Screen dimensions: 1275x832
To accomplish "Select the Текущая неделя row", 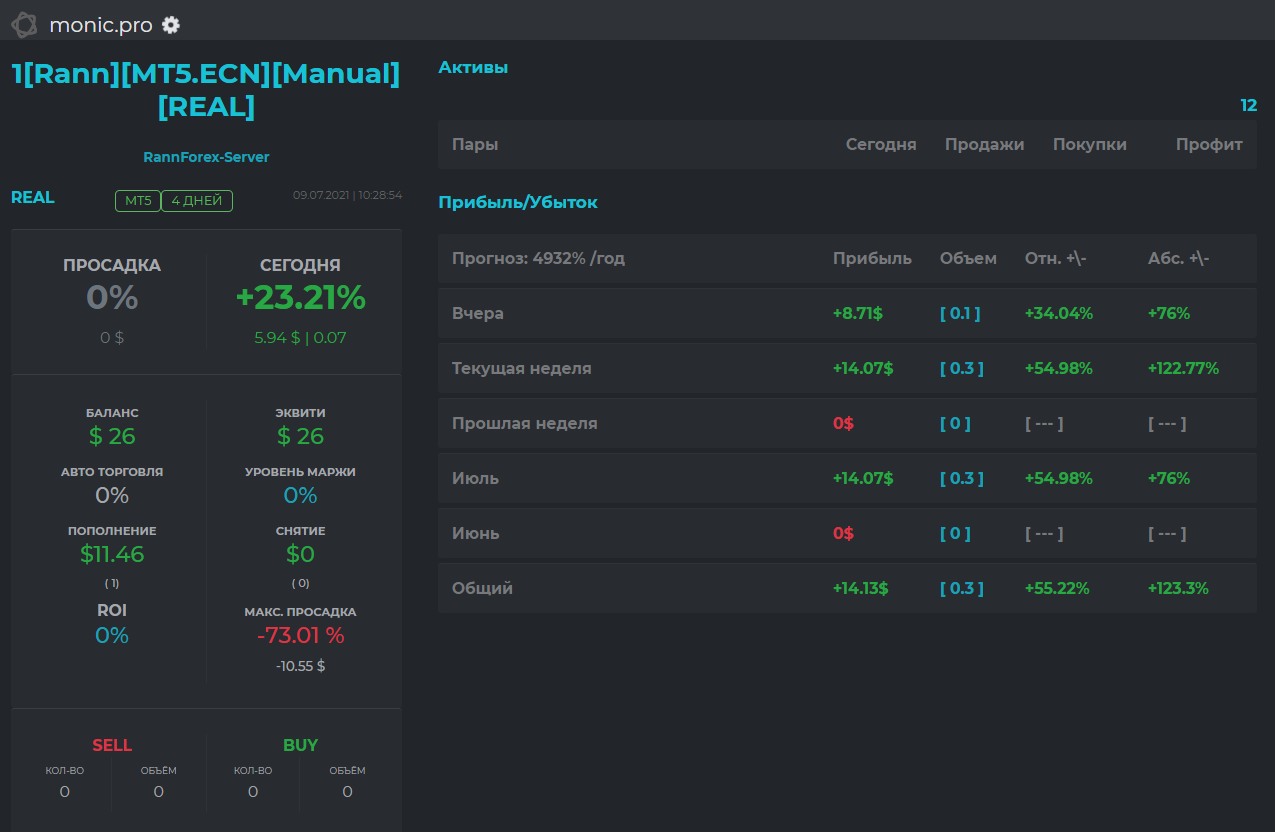I will pos(847,368).
